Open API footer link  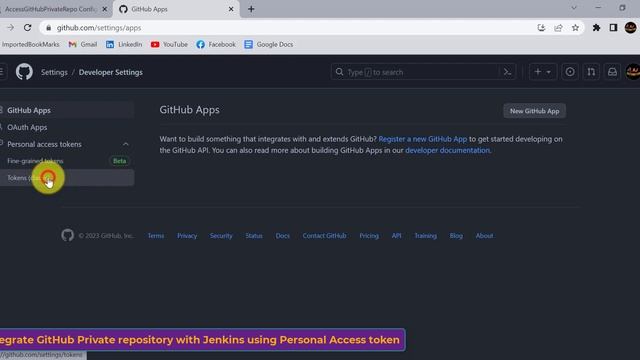point(396,236)
